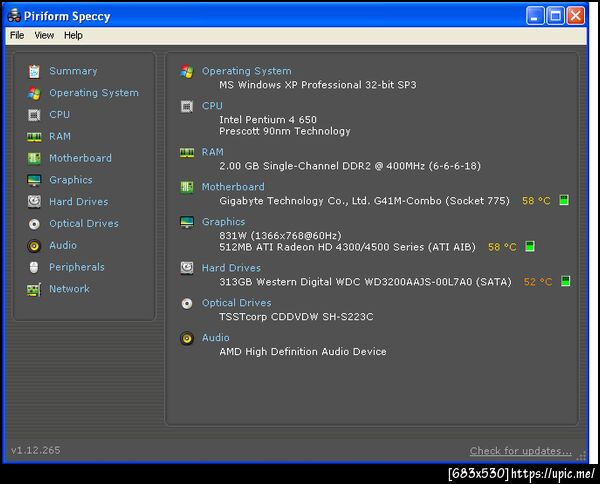Screen dimensions: 600x484
Task: Click RAM heading in main panel
Action: (212, 152)
